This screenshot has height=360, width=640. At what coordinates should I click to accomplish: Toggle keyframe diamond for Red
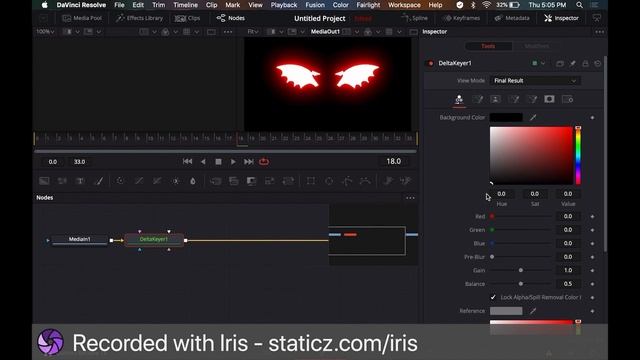tap(592, 216)
